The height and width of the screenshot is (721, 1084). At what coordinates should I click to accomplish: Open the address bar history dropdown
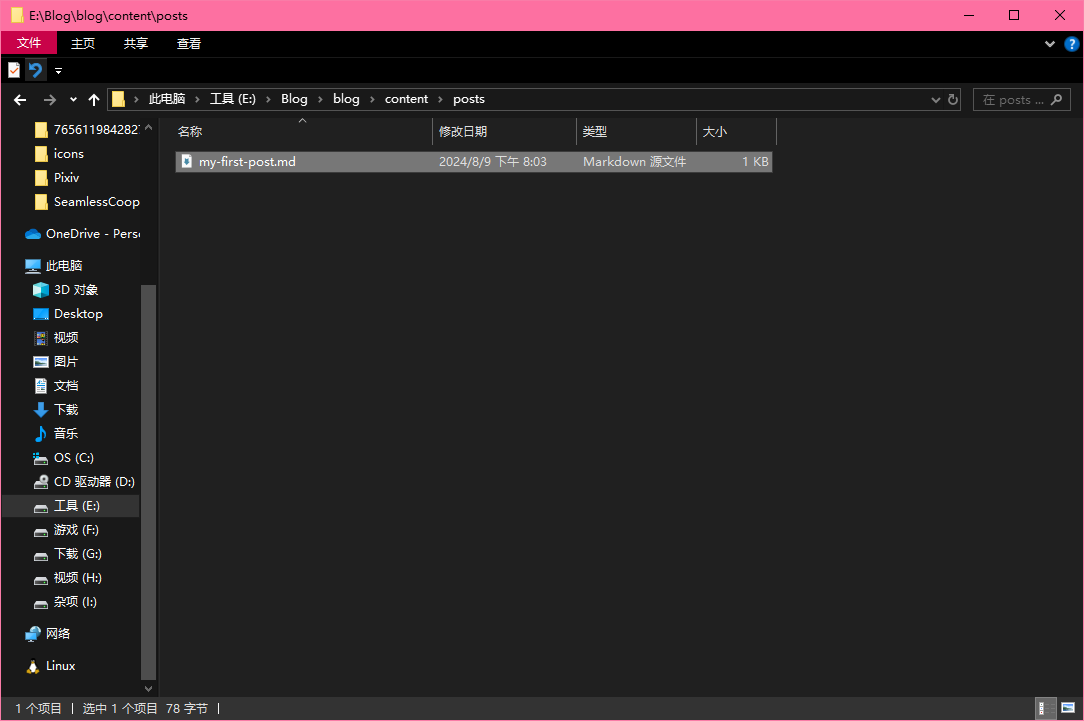[x=936, y=100]
